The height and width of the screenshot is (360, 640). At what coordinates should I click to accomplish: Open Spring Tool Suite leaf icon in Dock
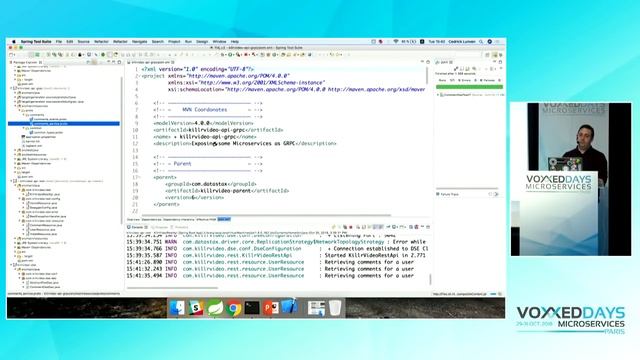[x=215, y=308]
